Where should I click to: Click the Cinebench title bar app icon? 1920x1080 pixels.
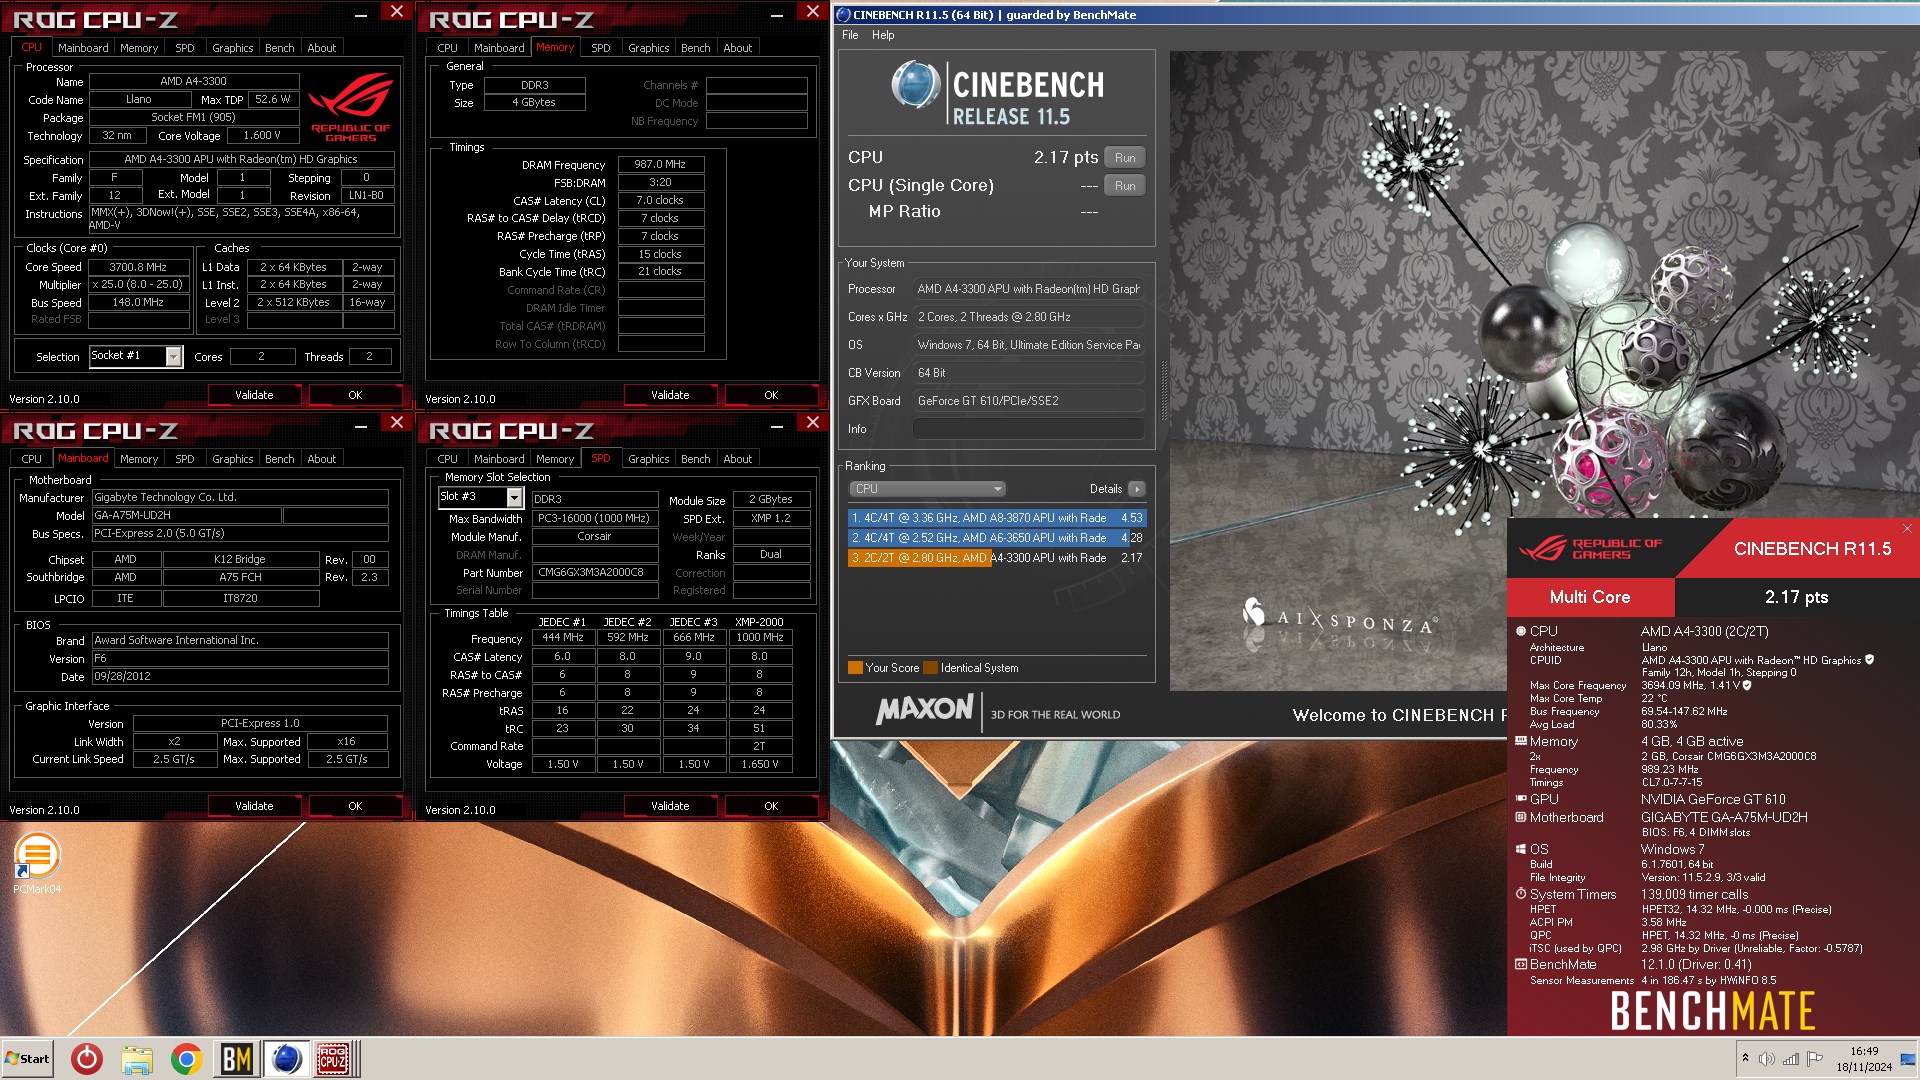(x=843, y=15)
